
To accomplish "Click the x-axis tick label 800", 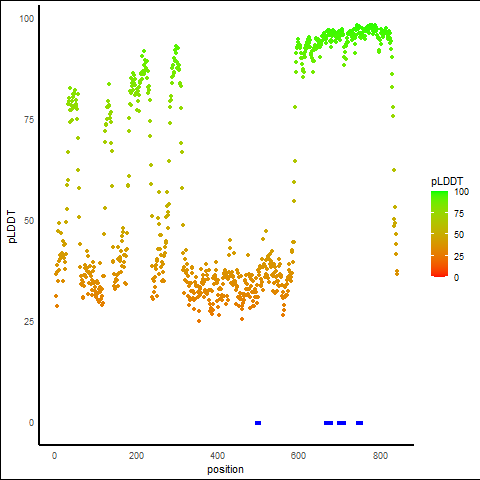I will pyautogui.click(x=380, y=456).
